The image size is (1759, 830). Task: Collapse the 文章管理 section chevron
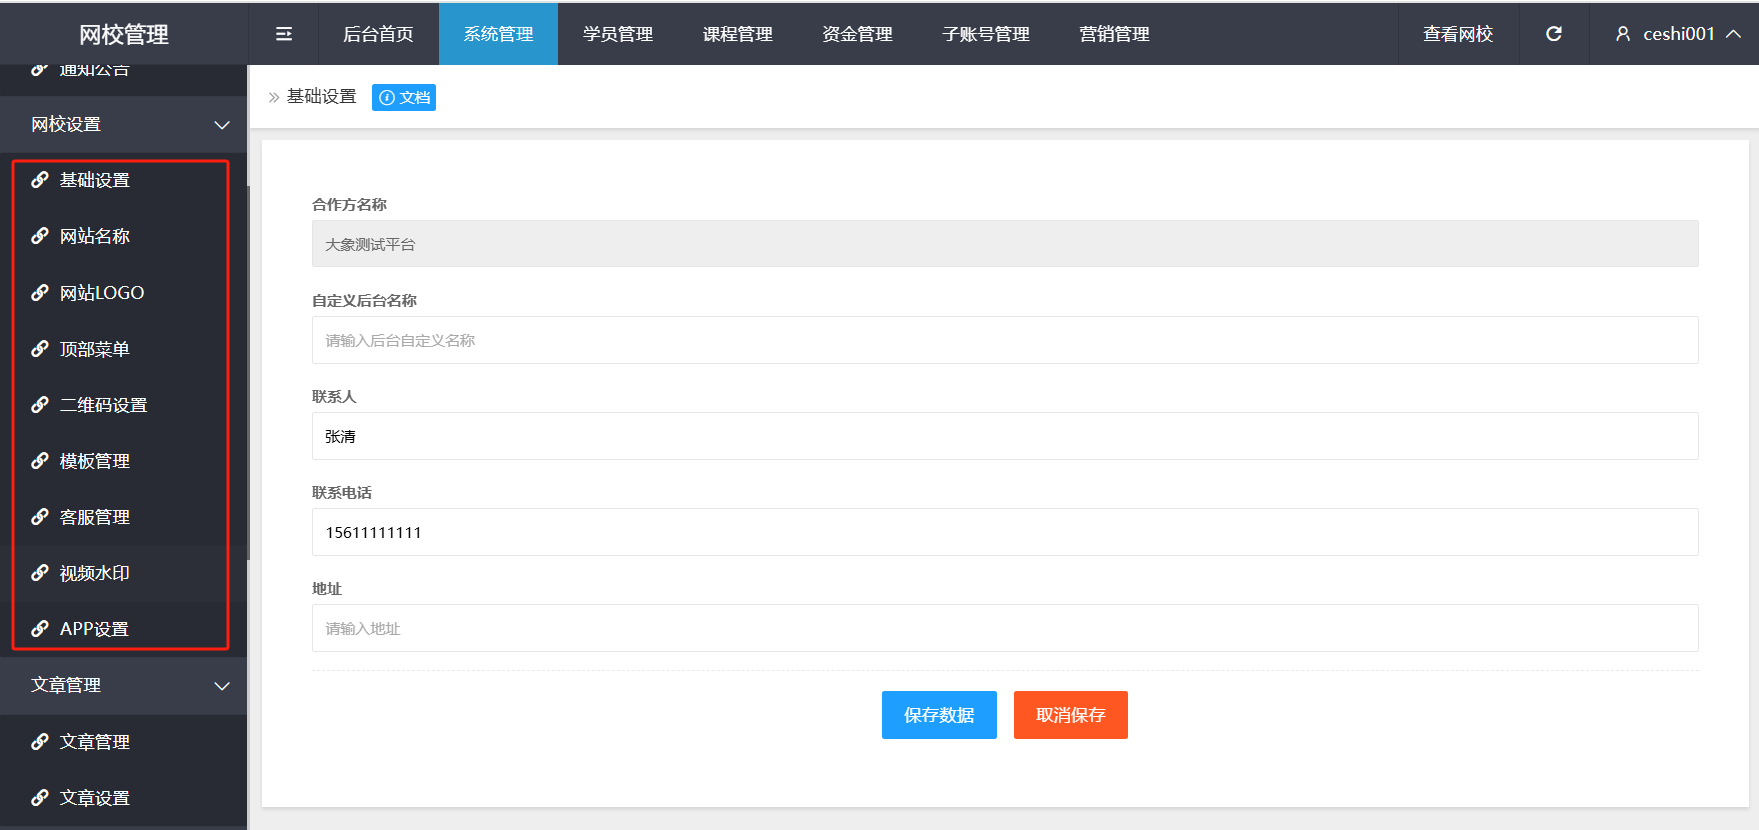(x=222, y=686)
